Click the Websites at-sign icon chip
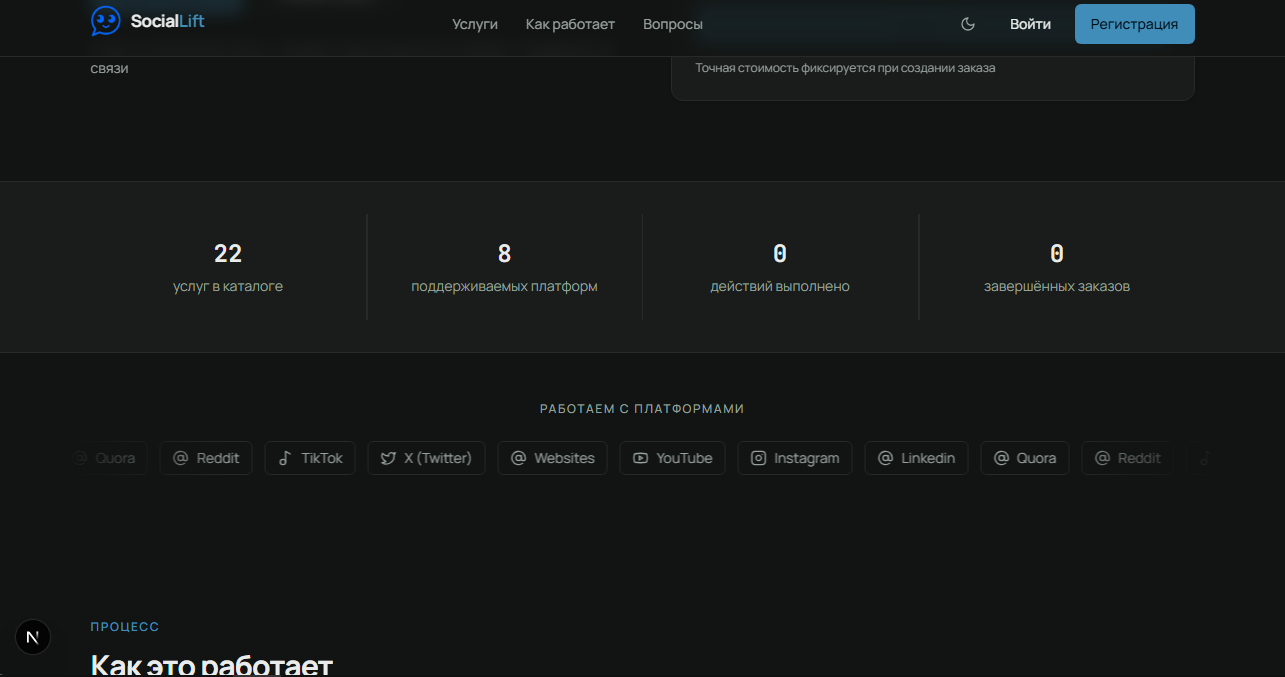 pyautogui.click(x=552, y=458)
